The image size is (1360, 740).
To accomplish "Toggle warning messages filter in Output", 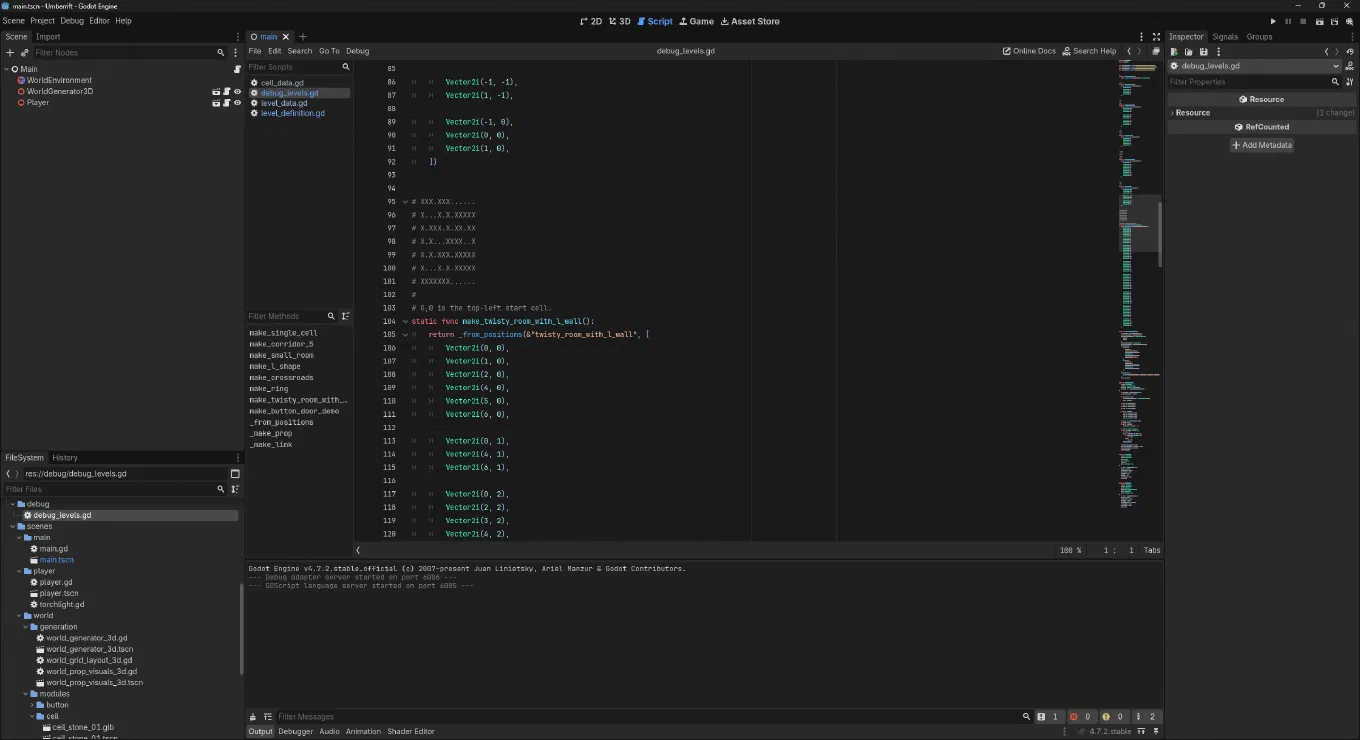I will [x=1115, y=717].
